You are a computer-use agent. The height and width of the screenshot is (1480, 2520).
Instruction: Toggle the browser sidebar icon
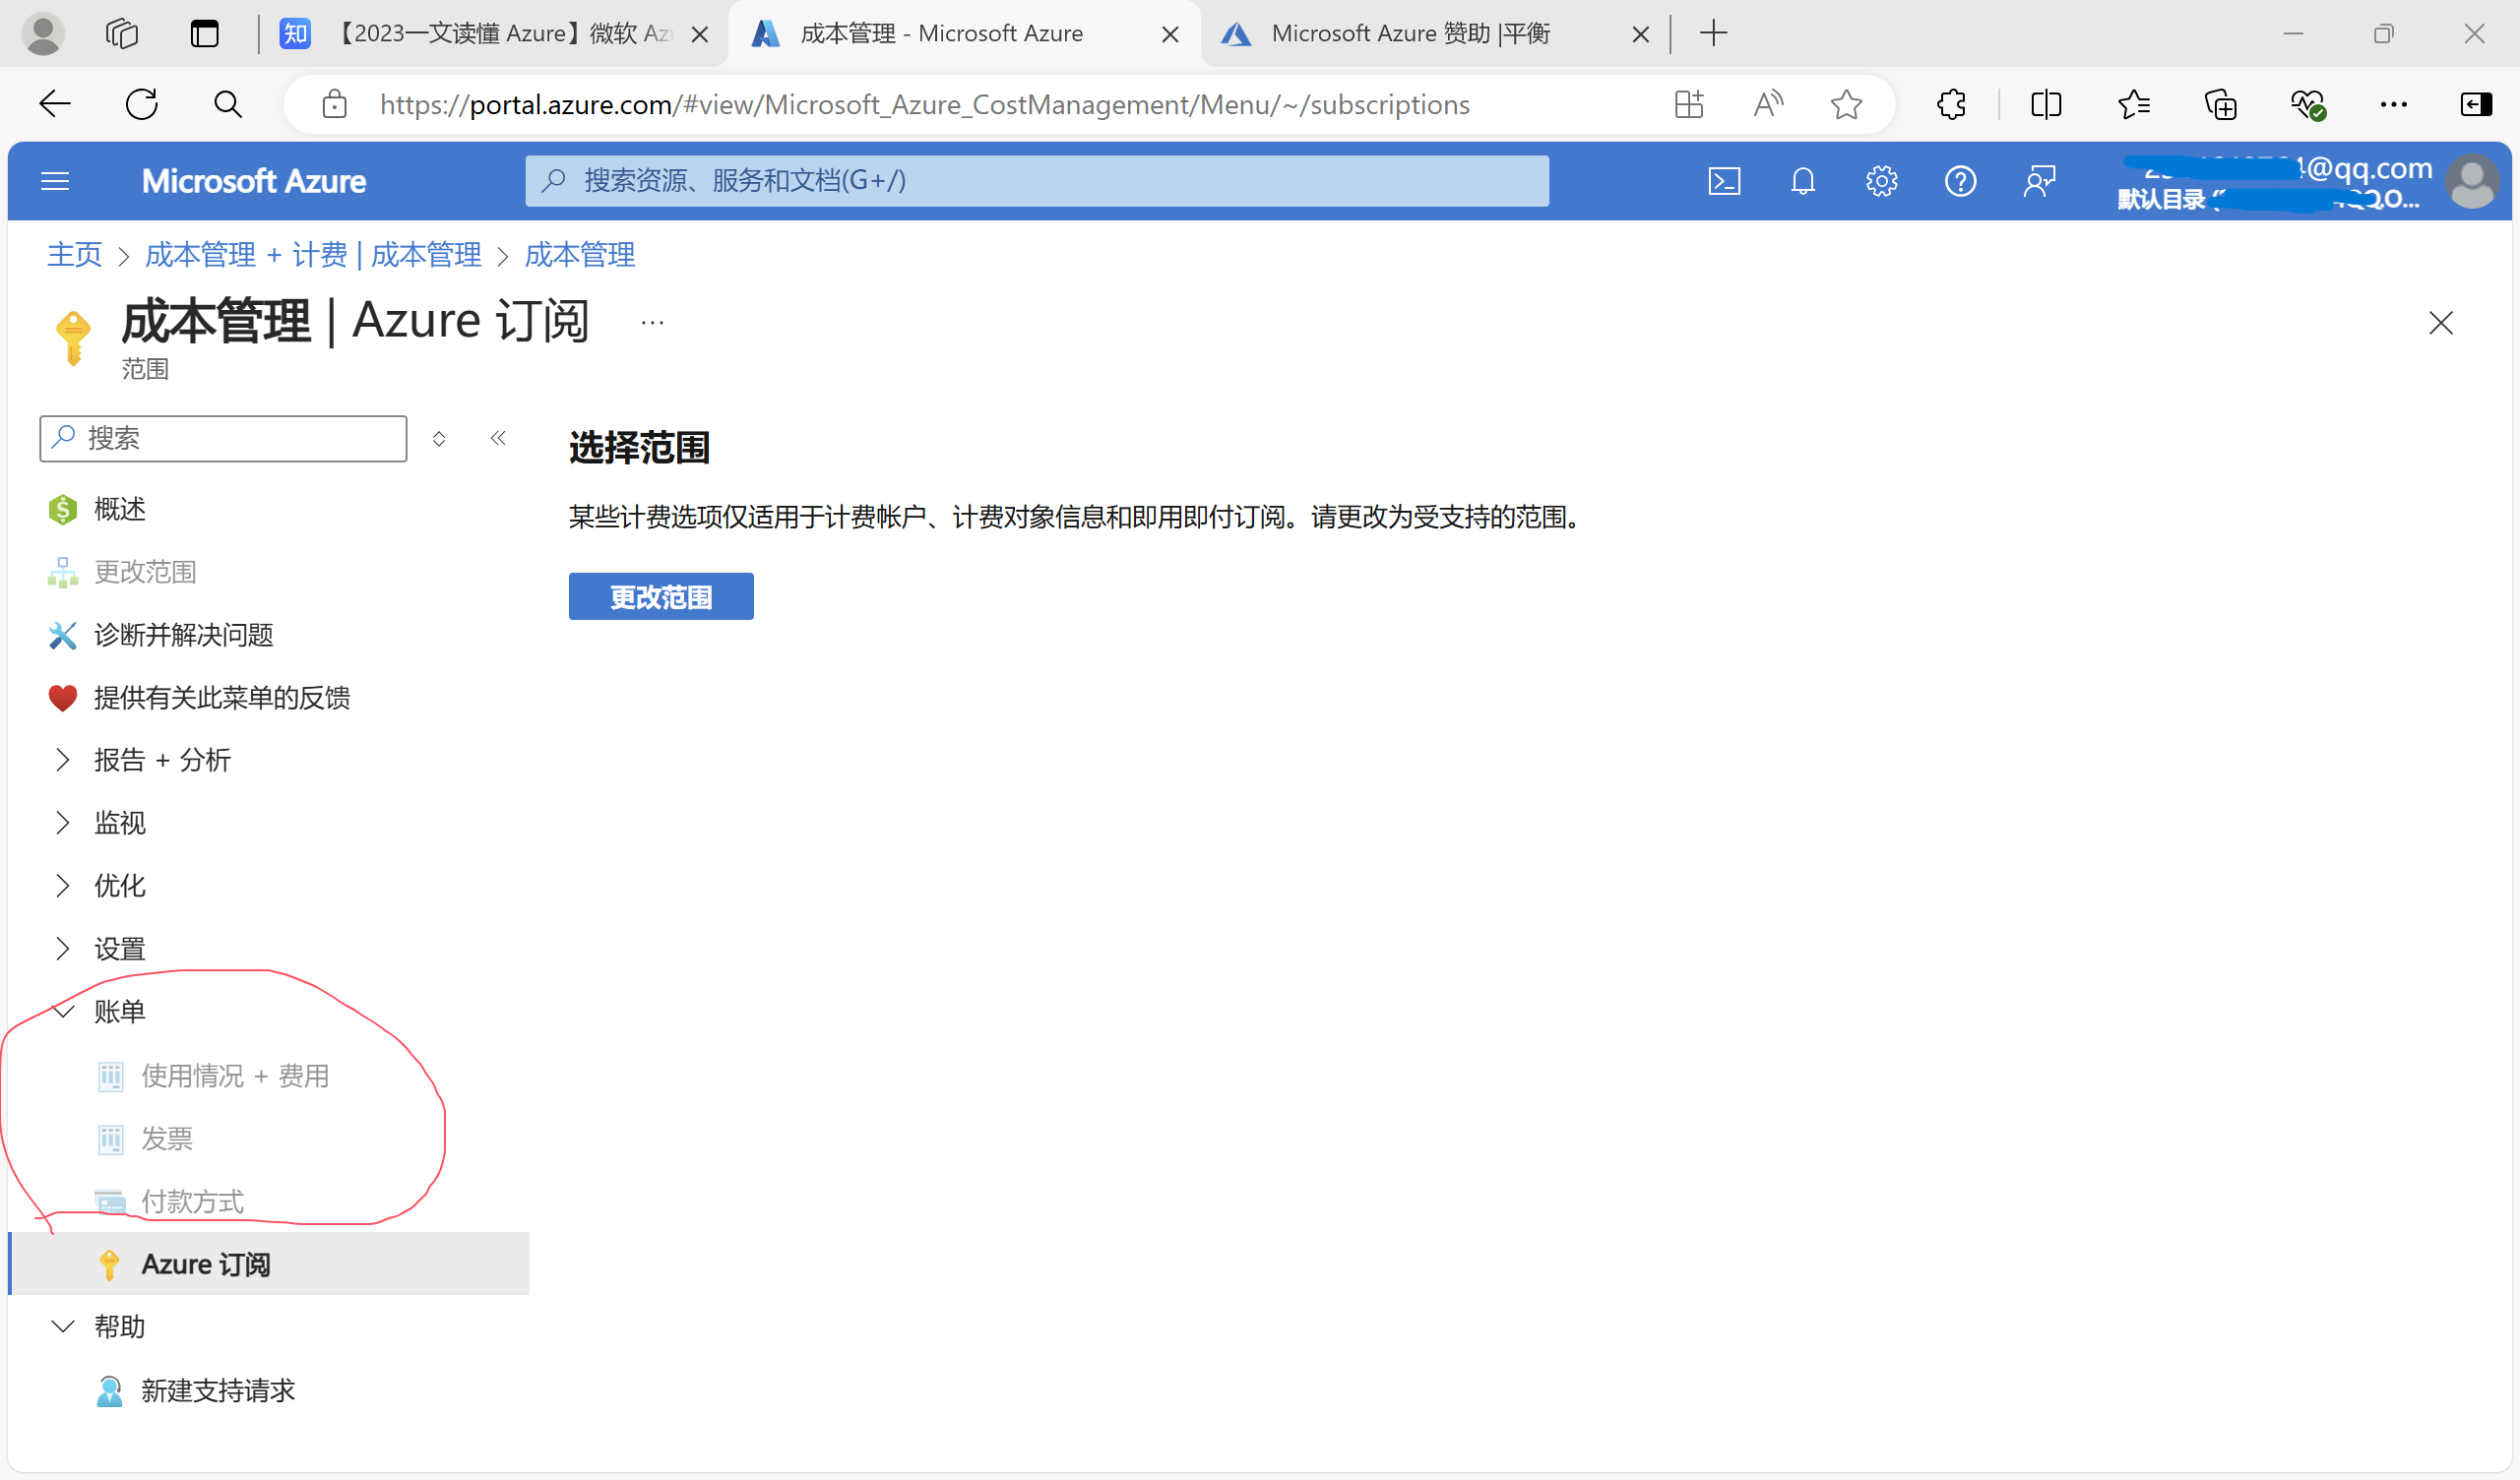(2475, 104)
